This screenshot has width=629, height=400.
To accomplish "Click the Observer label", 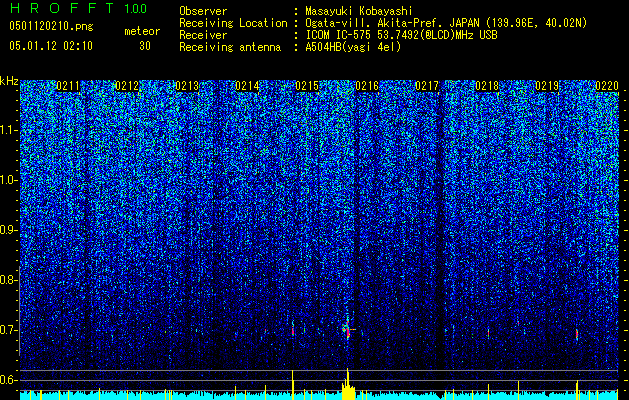I will (x=203, y=11).
